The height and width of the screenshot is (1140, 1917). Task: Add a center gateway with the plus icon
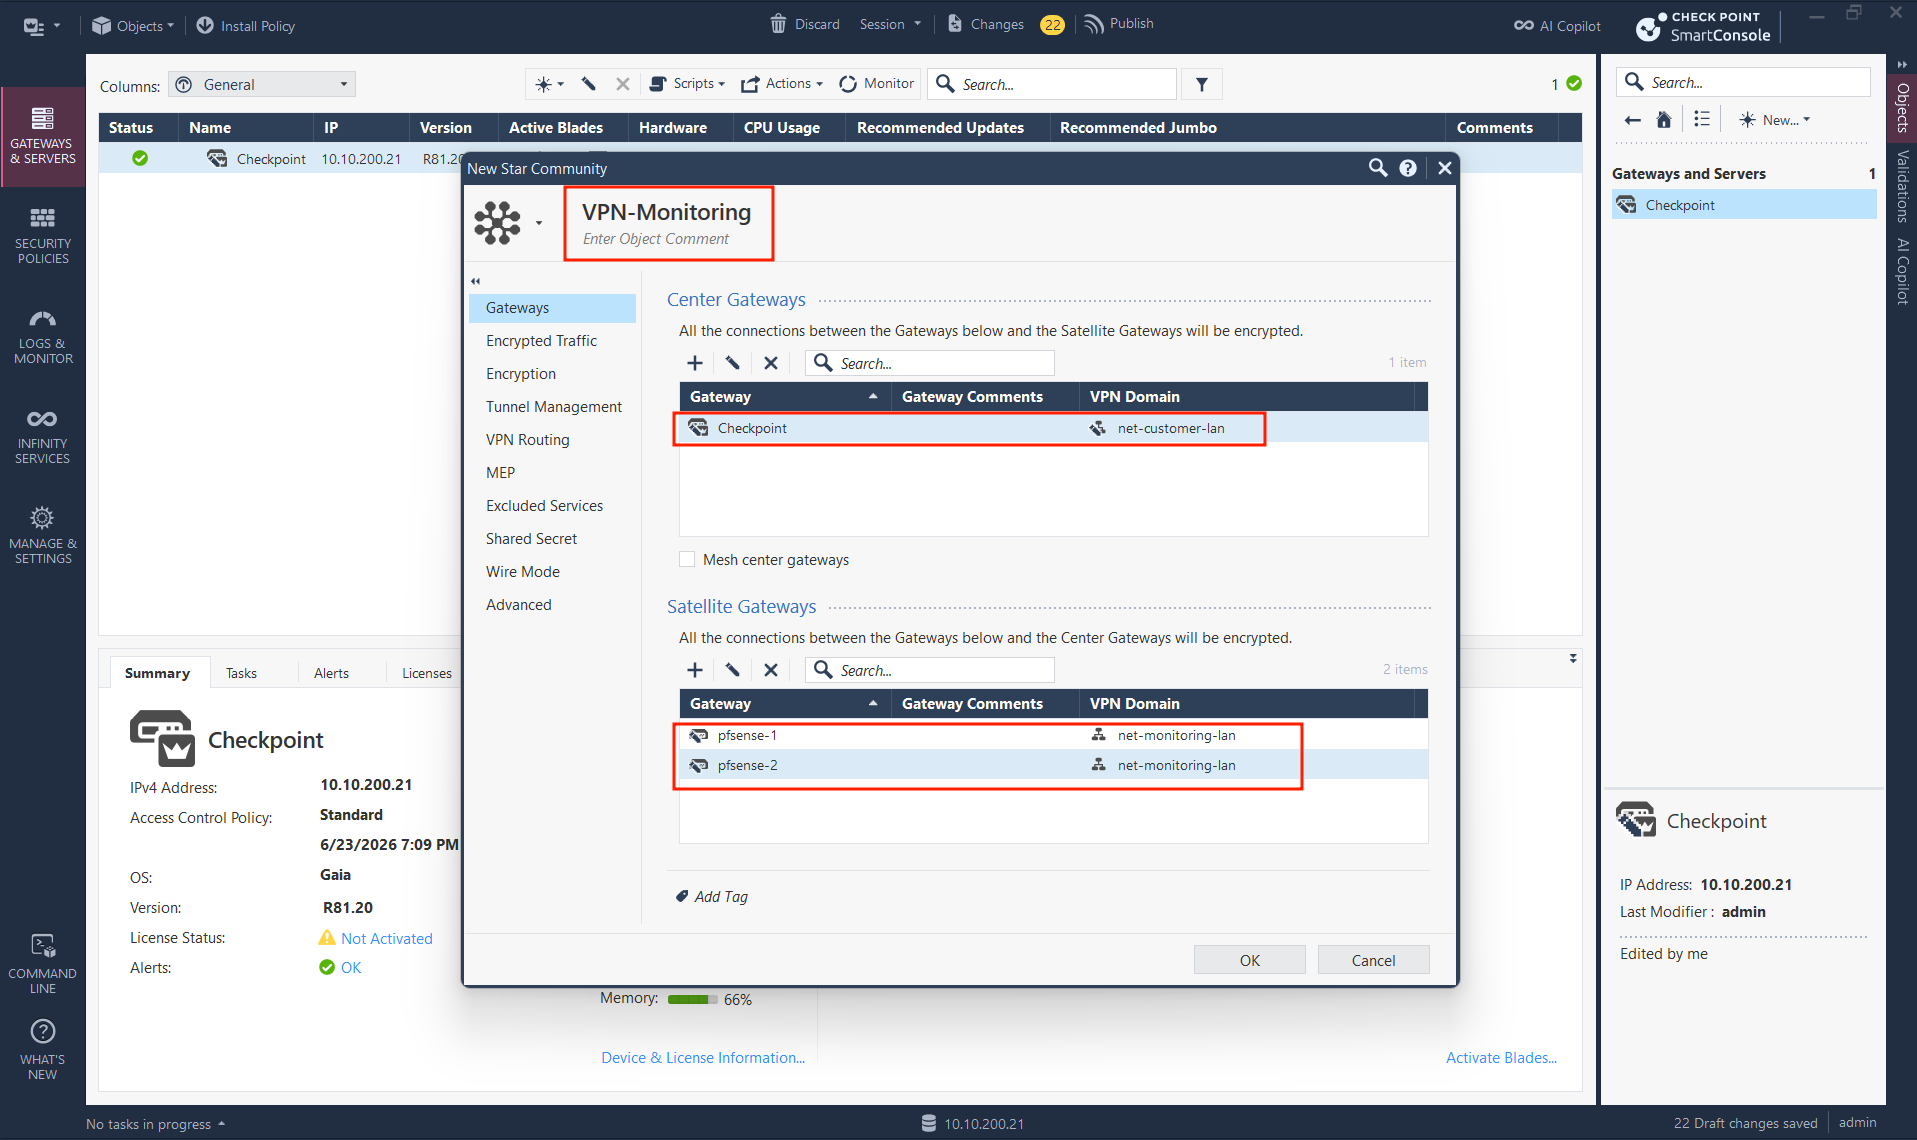(695, 363)
